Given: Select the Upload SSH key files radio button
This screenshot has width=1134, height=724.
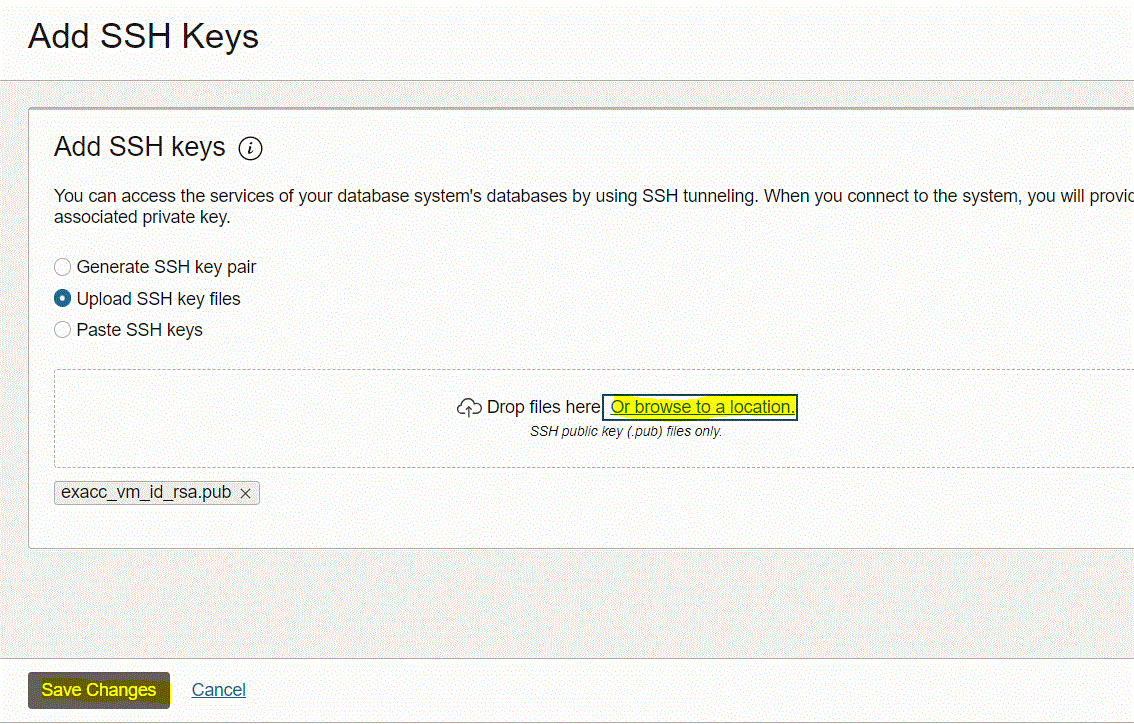Looking at the screenshot, I should [x=63, y=298].
